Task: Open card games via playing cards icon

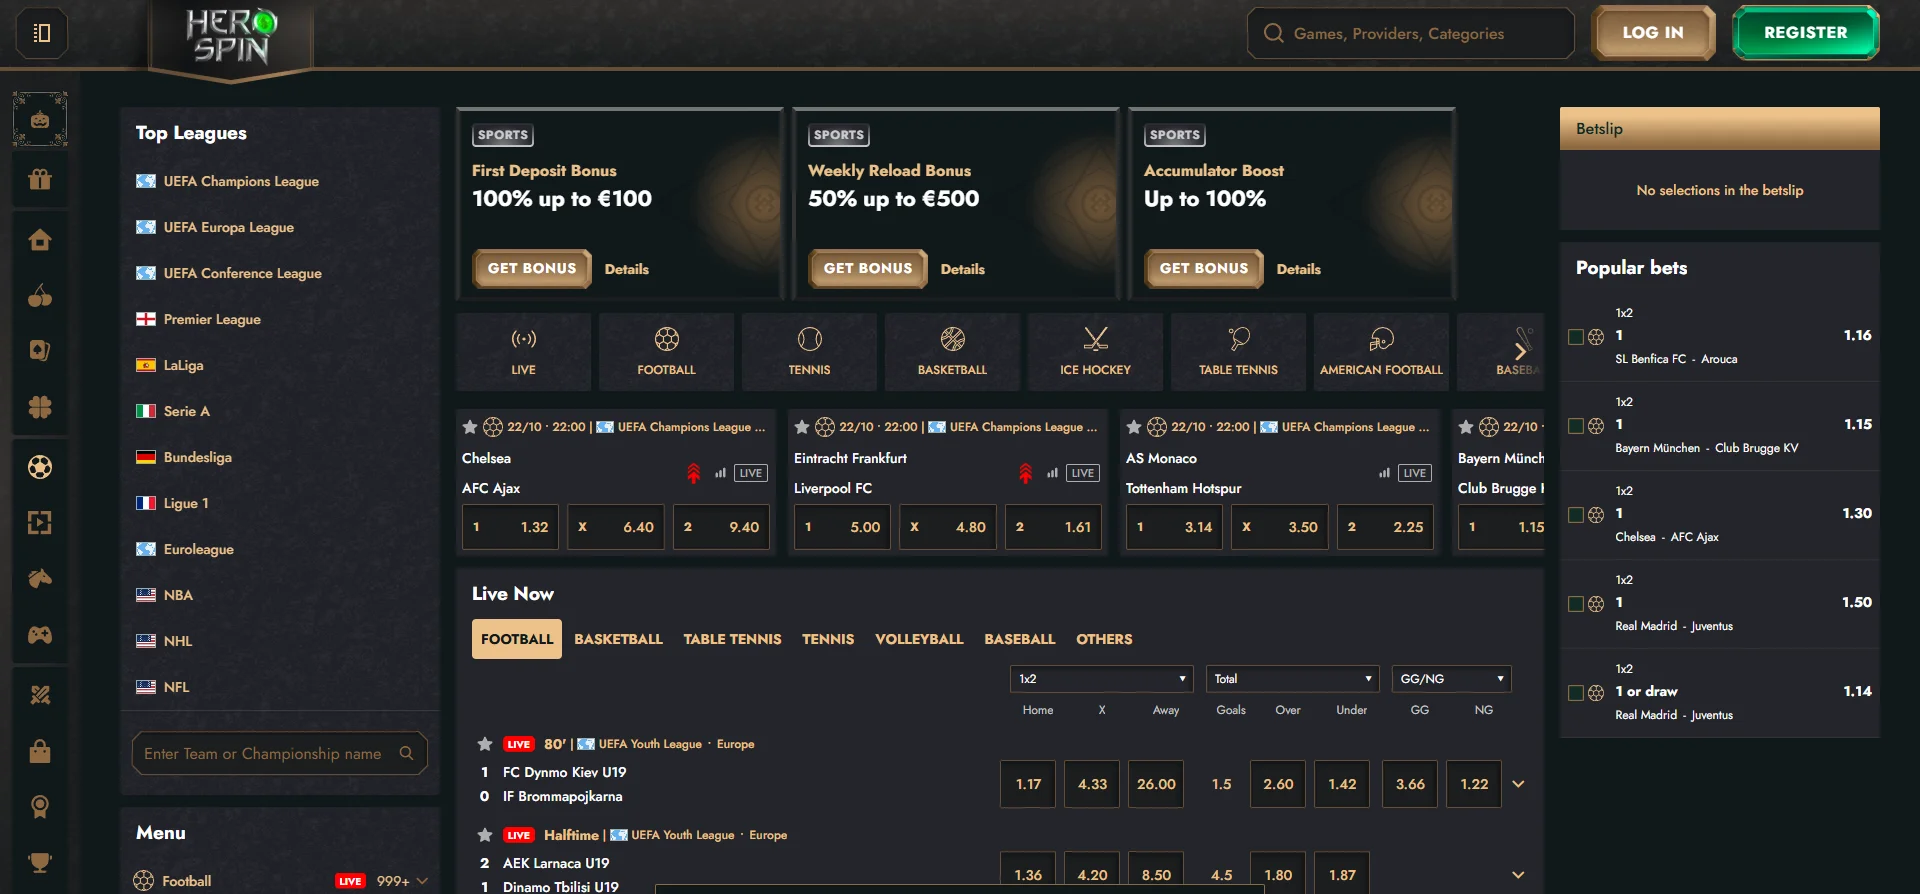Action: (x=40, y=351)
